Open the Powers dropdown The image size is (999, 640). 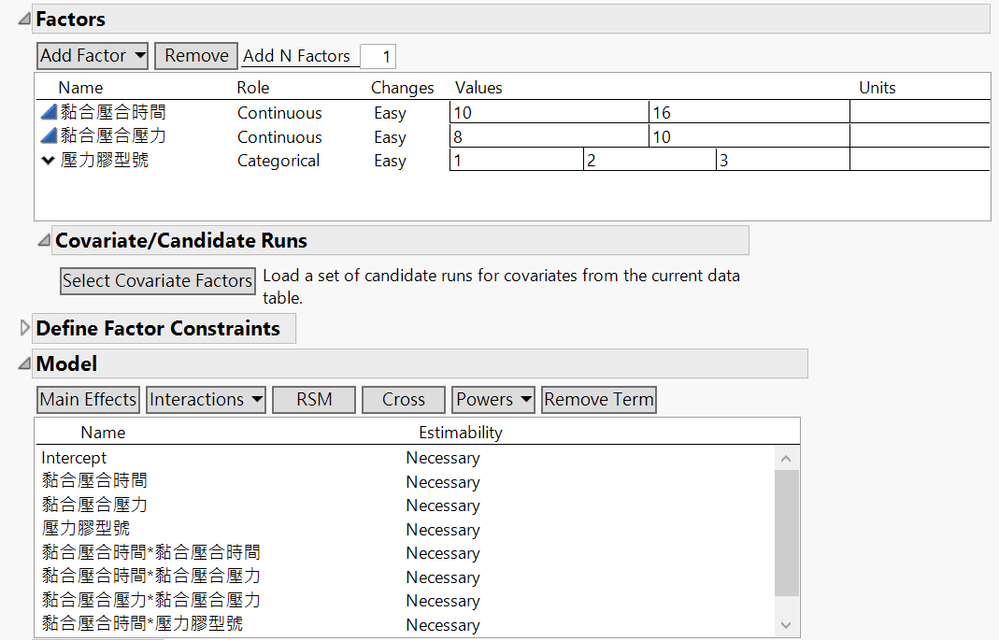pos(492,399)
